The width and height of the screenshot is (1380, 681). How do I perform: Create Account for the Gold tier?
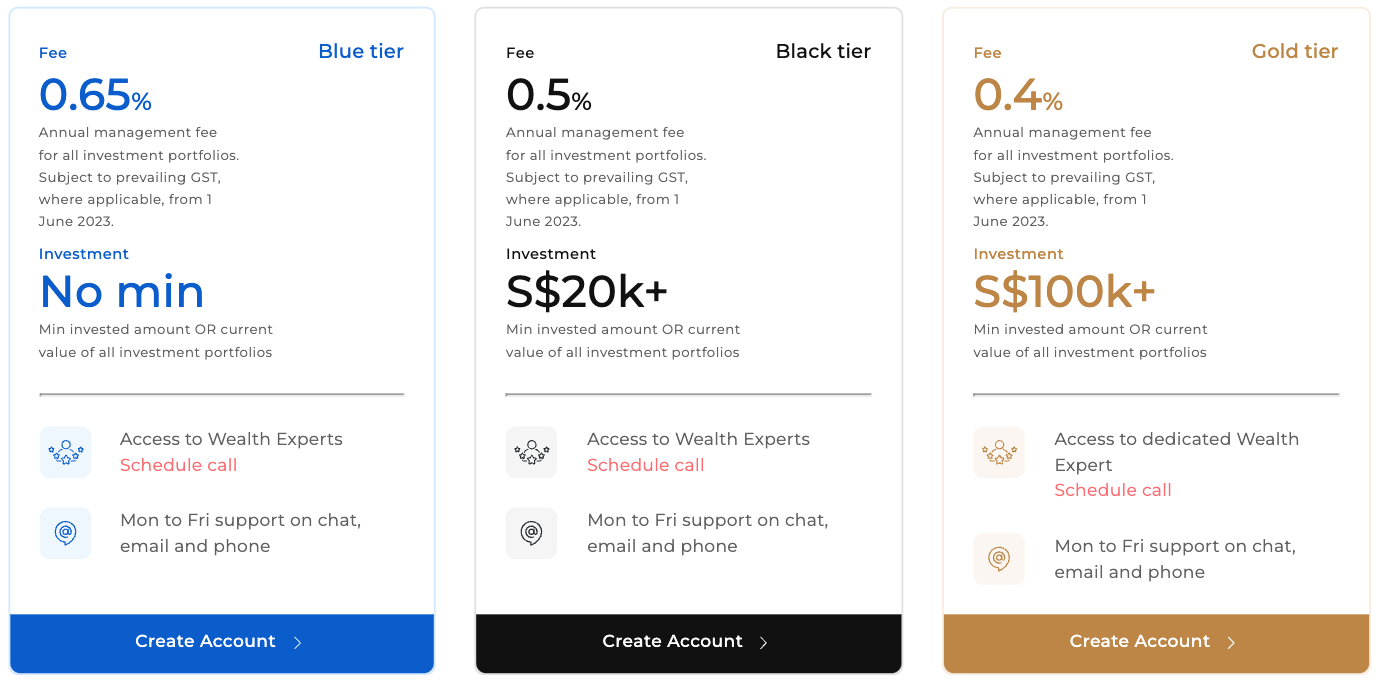point(1156,643)
